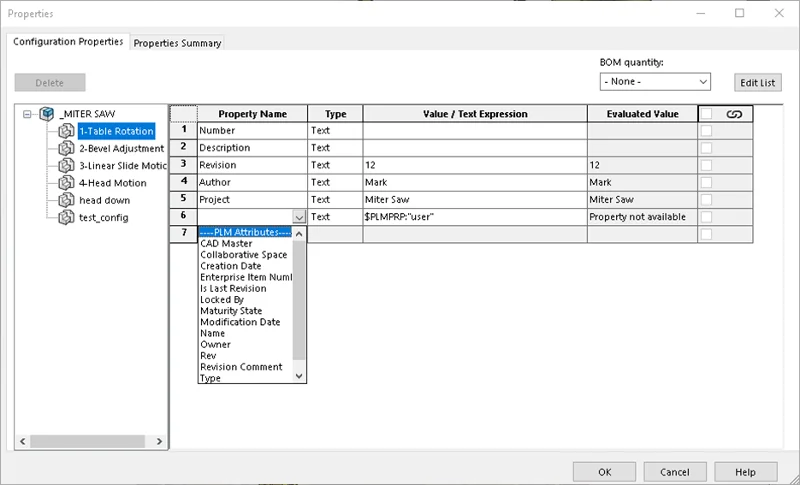Viewport: 800px width, 485px height.
Task: Toggle the header checkbox beside link icon
Action: pyautogui.click(x=707, y=114)
